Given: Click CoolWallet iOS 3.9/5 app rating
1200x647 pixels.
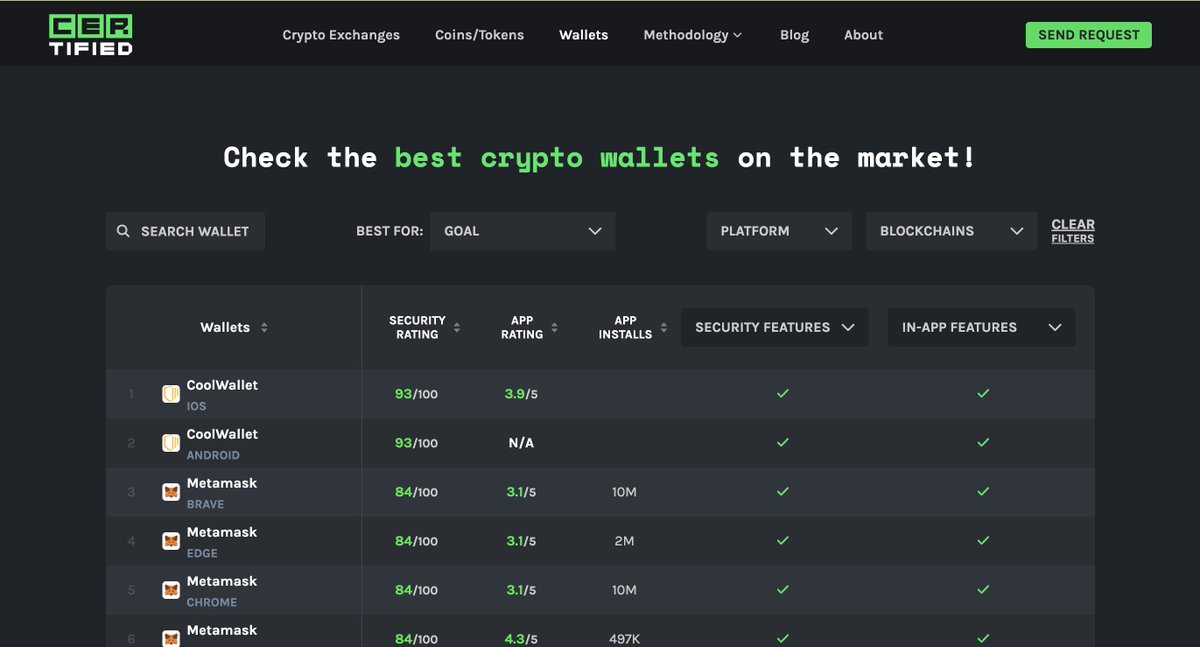Looking at the screenshot, I should (521, 394).
